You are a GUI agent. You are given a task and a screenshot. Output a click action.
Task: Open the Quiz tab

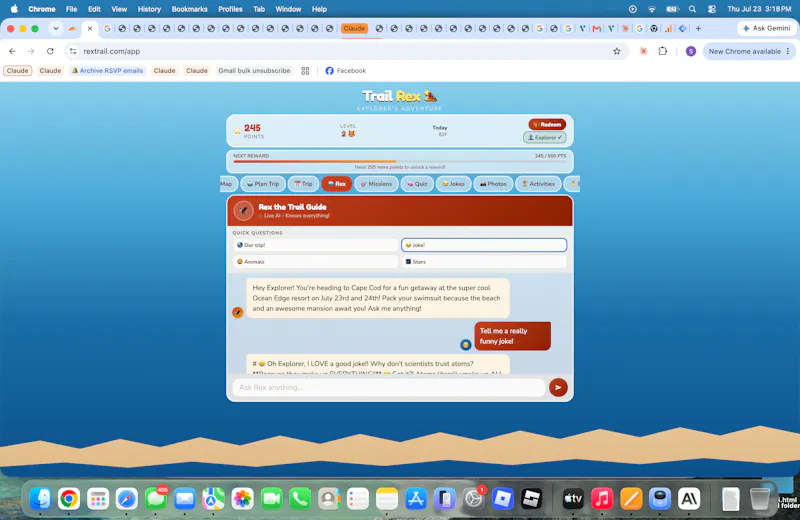coord(417,184)
